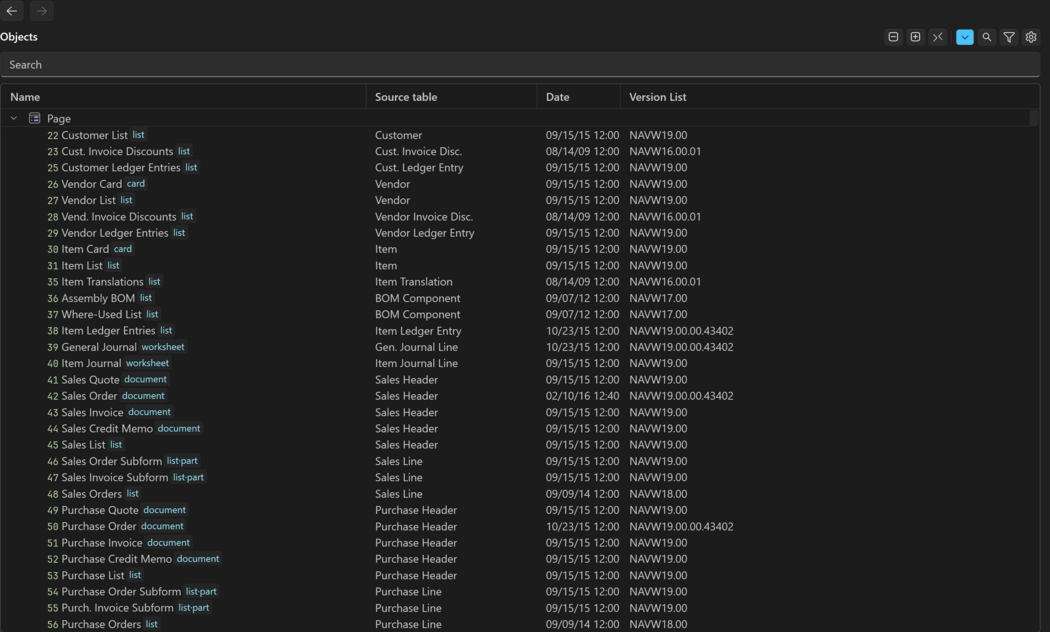Select 26 Vendor Card
1050x632 pixels.
[84, 184]
